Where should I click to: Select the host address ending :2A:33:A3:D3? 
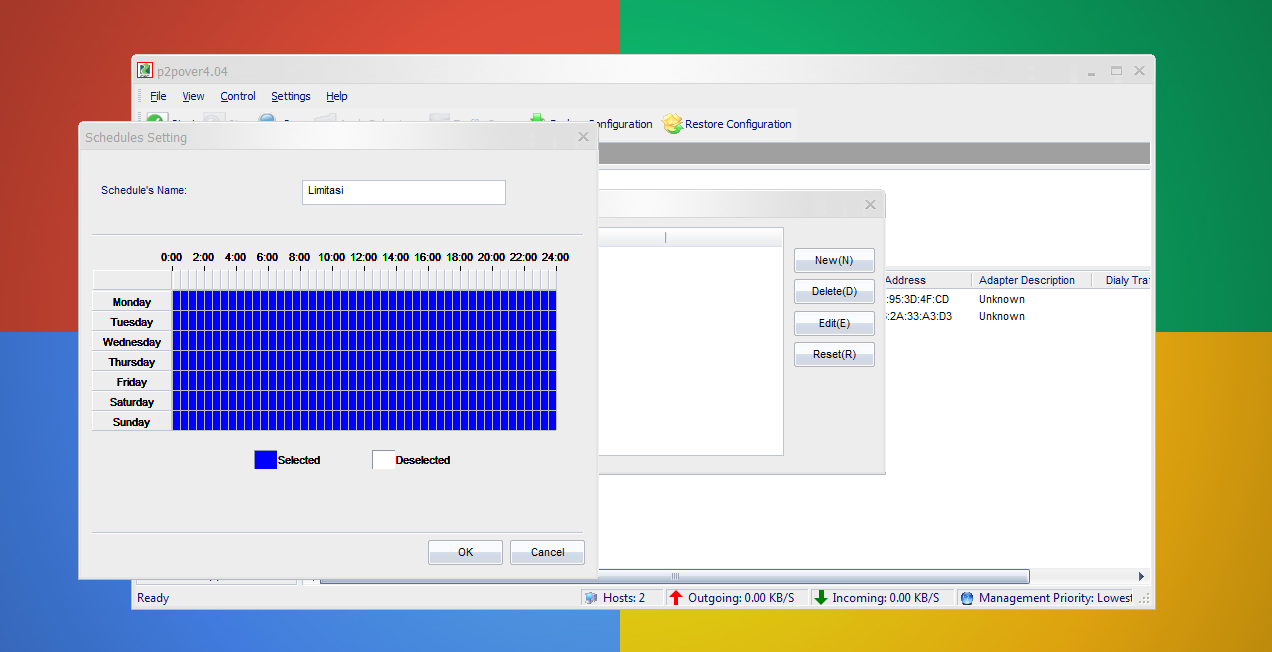(x=919, y=316)
